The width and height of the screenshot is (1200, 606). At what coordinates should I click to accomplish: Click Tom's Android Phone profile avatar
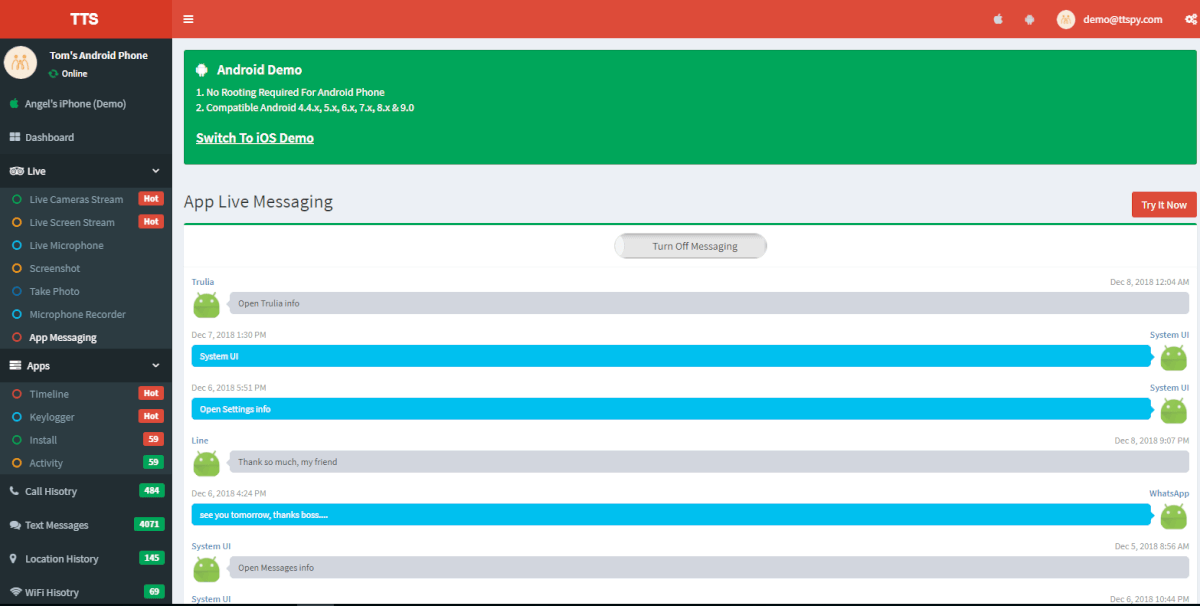click(20, 62)
